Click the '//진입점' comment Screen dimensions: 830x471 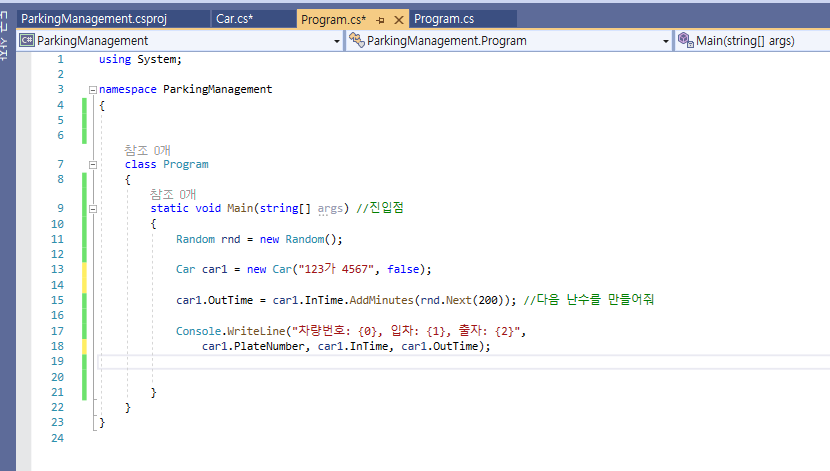(380, 207)
